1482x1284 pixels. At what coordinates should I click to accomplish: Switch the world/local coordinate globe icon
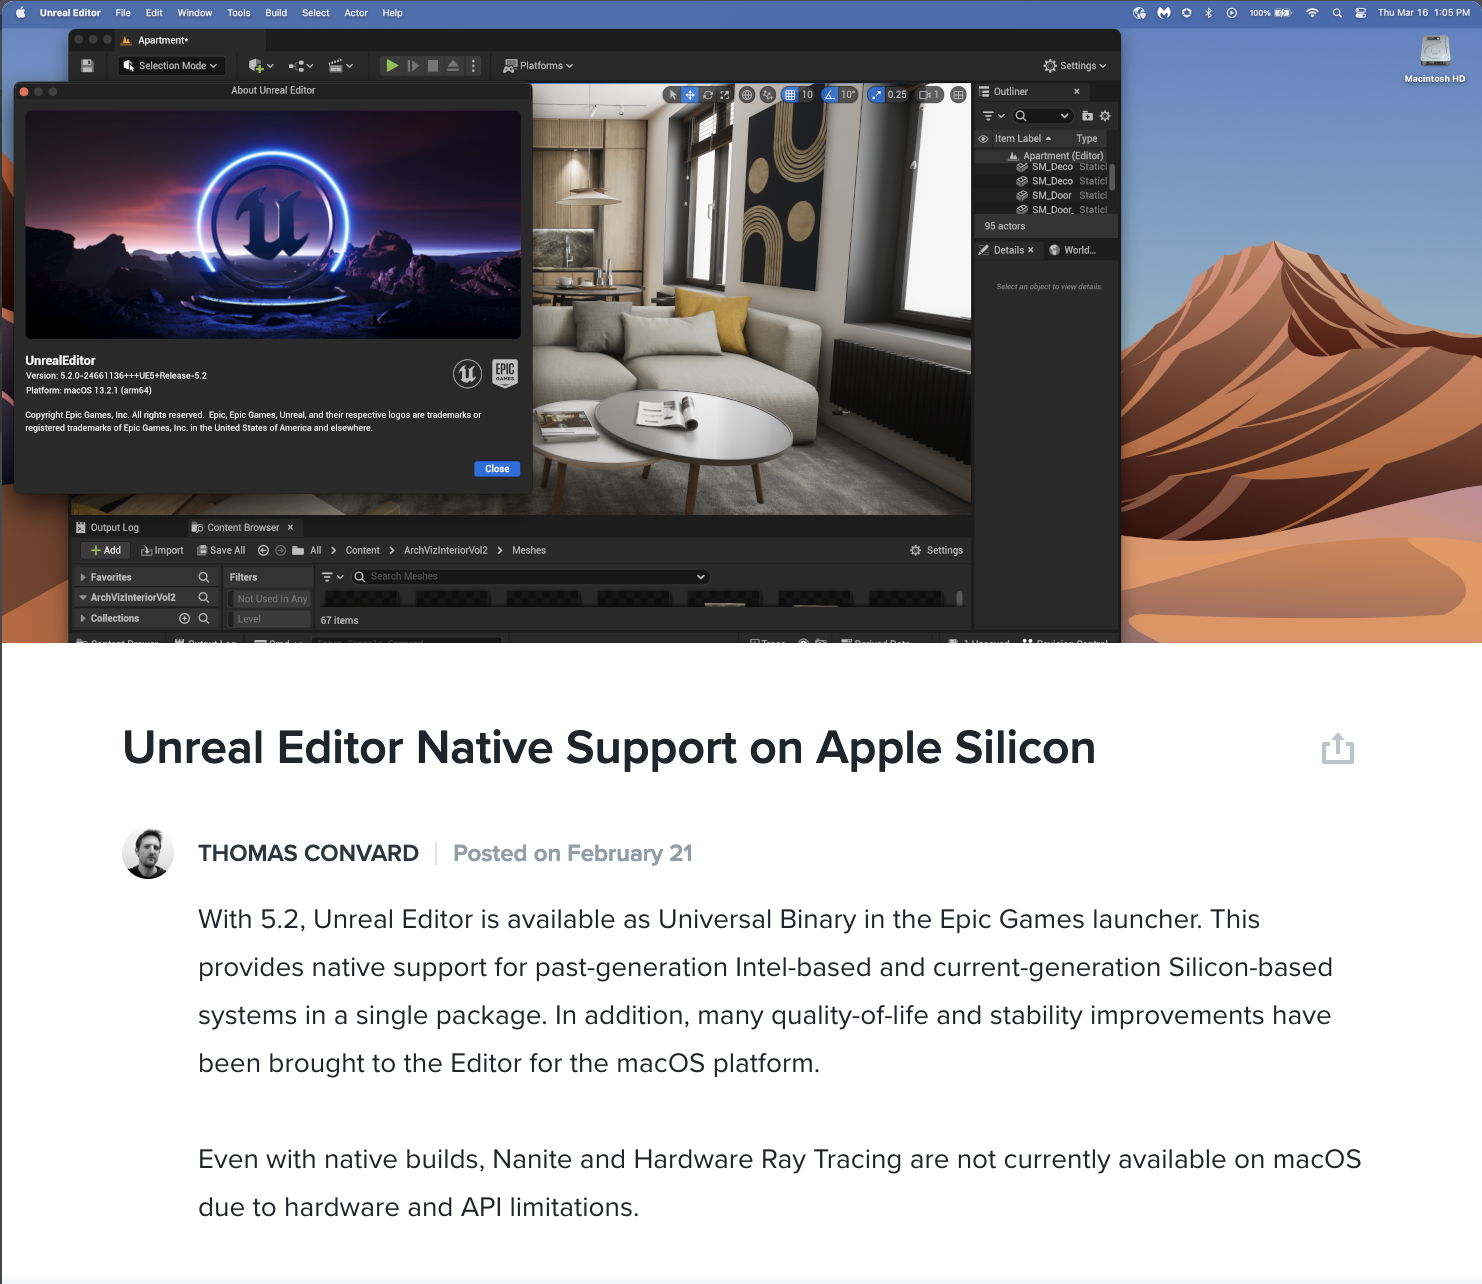tap(746, 95)
